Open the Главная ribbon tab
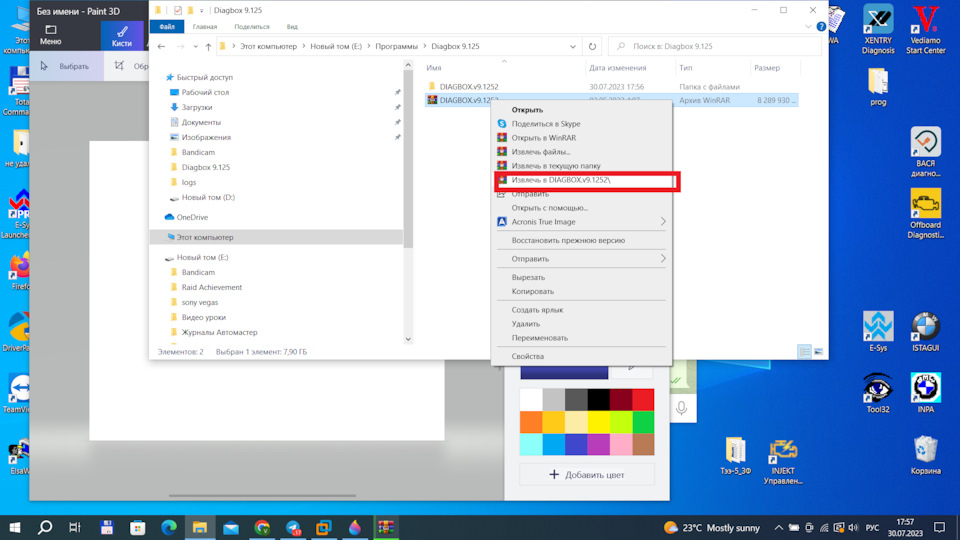The height and width of the screenshot is (540, 960). click(204, 27)
